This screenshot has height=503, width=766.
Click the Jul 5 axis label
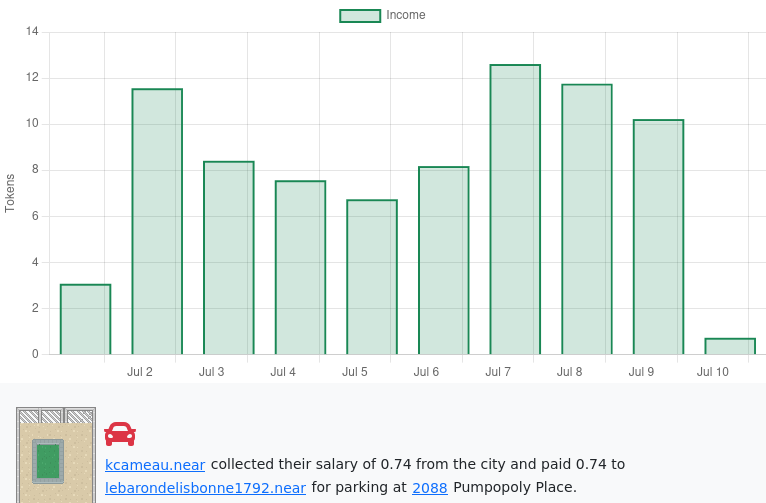click(x=355, y=372)
